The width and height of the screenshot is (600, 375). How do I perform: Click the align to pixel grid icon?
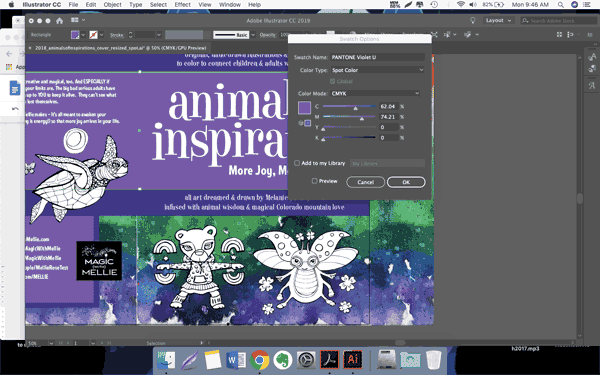tap(467, 34)
